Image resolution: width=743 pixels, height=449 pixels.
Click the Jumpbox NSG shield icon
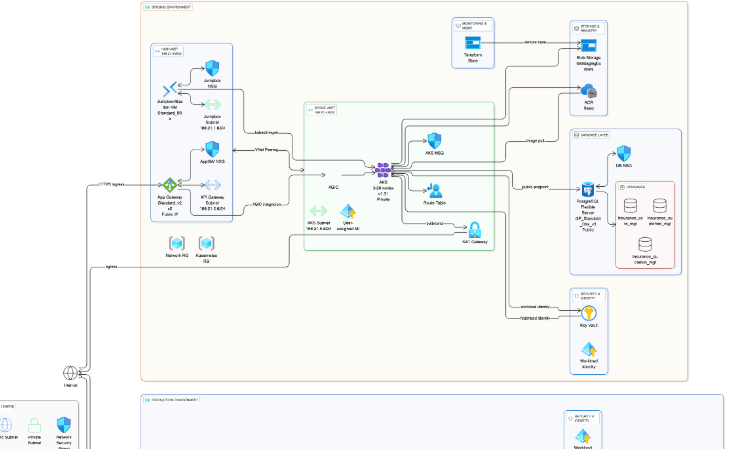(211, 65)
